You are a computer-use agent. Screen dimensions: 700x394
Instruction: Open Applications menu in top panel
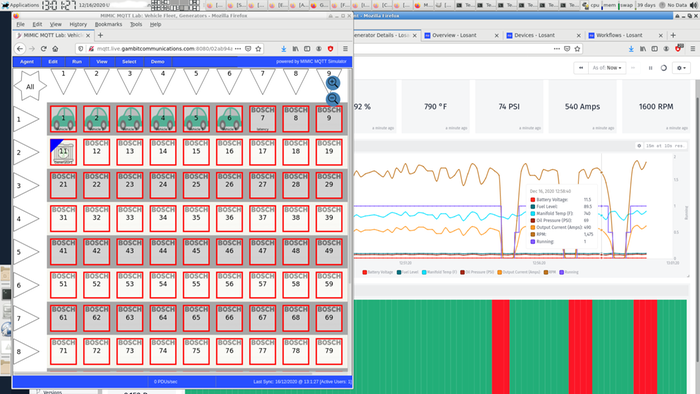[21, 5]
